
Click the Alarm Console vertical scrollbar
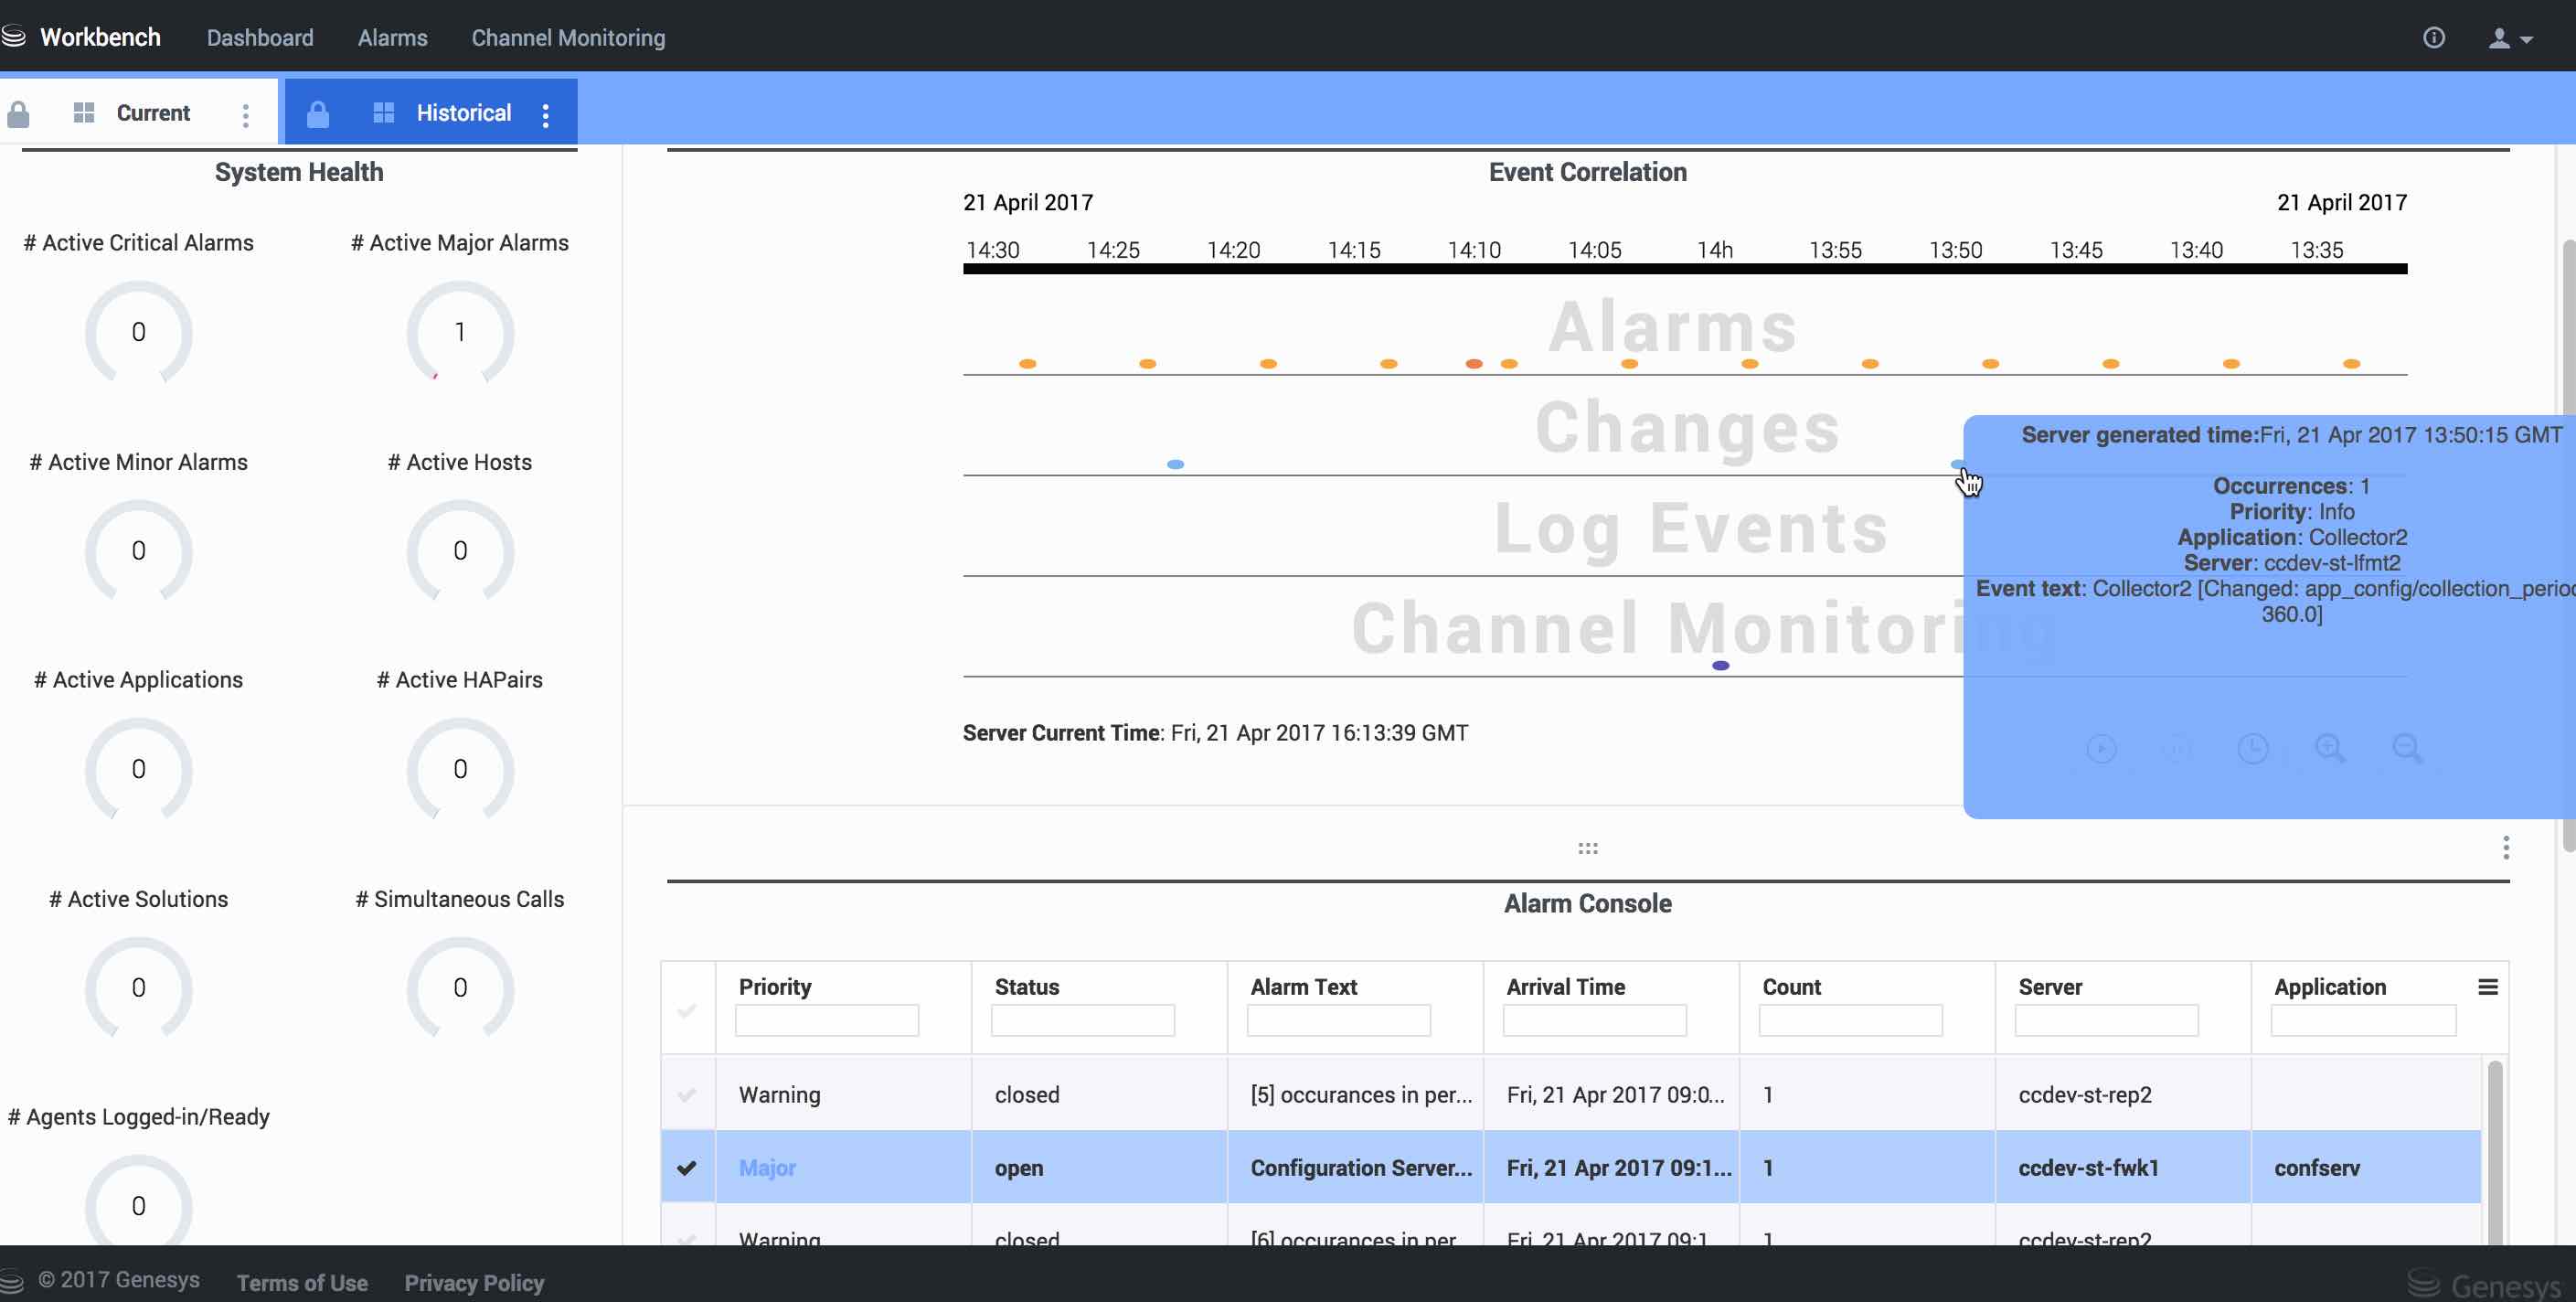(x=2494, y=1150)
